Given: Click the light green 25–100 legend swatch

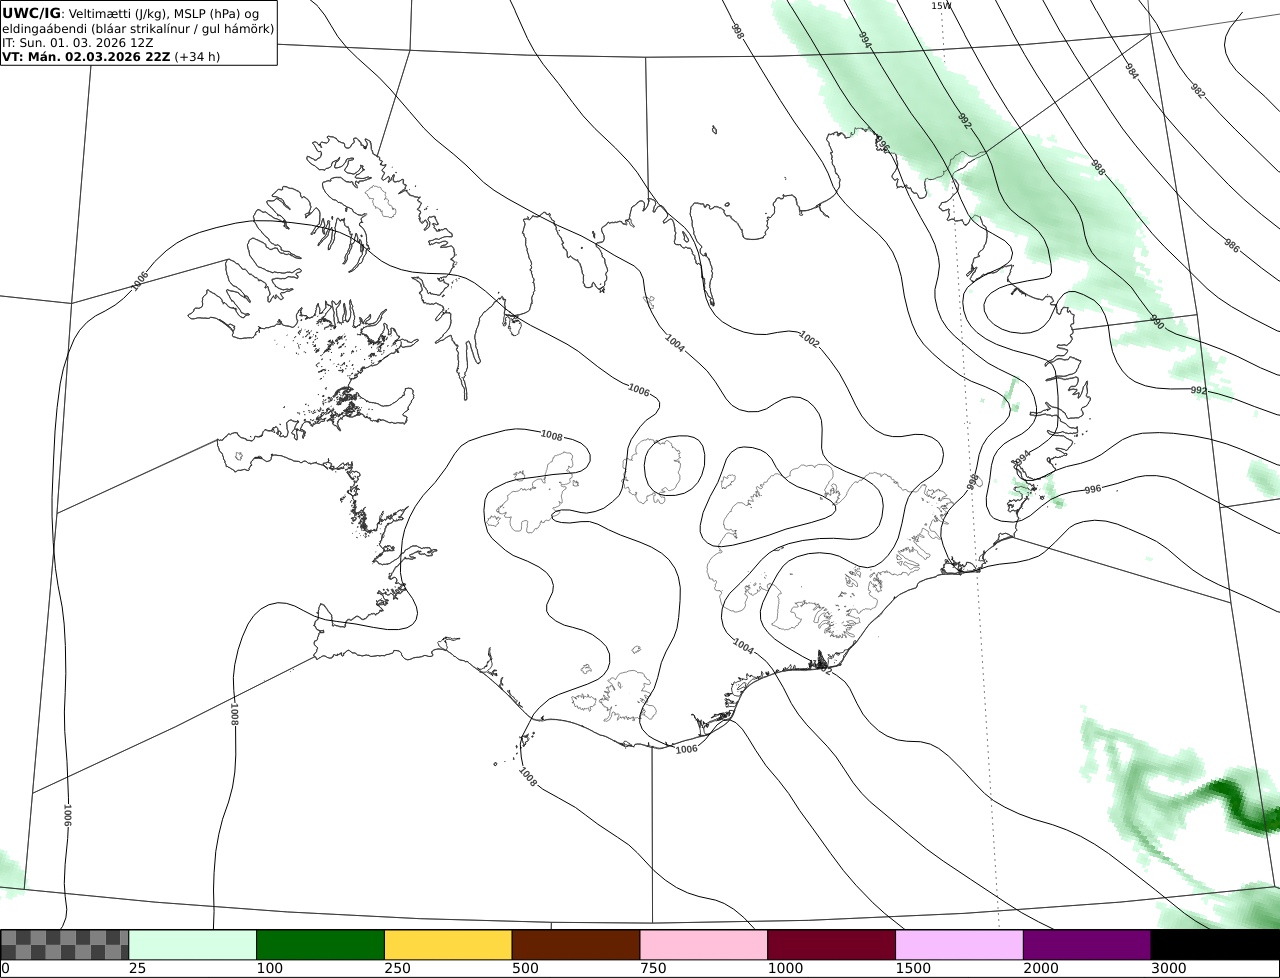Looking at the screenshot, I should 193,945.
